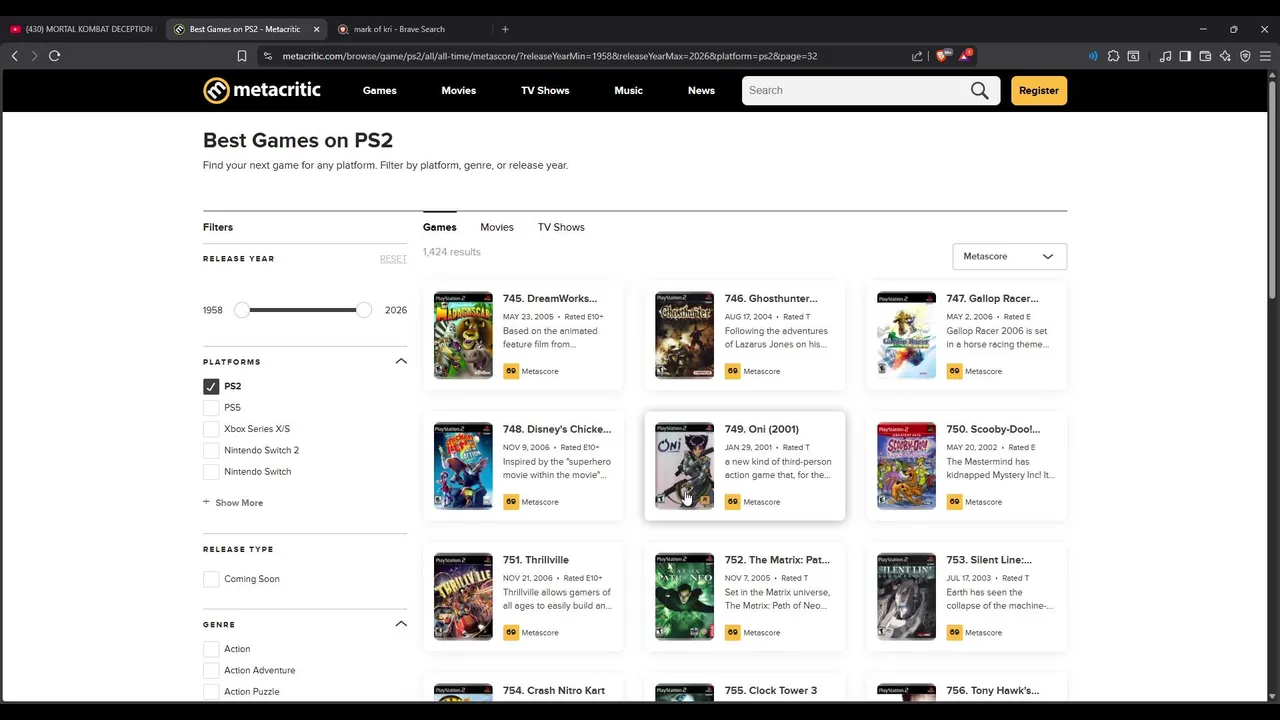Open Music in the top navigation
The width and height of the screenshot is (1280, 720).
(628, 90)
